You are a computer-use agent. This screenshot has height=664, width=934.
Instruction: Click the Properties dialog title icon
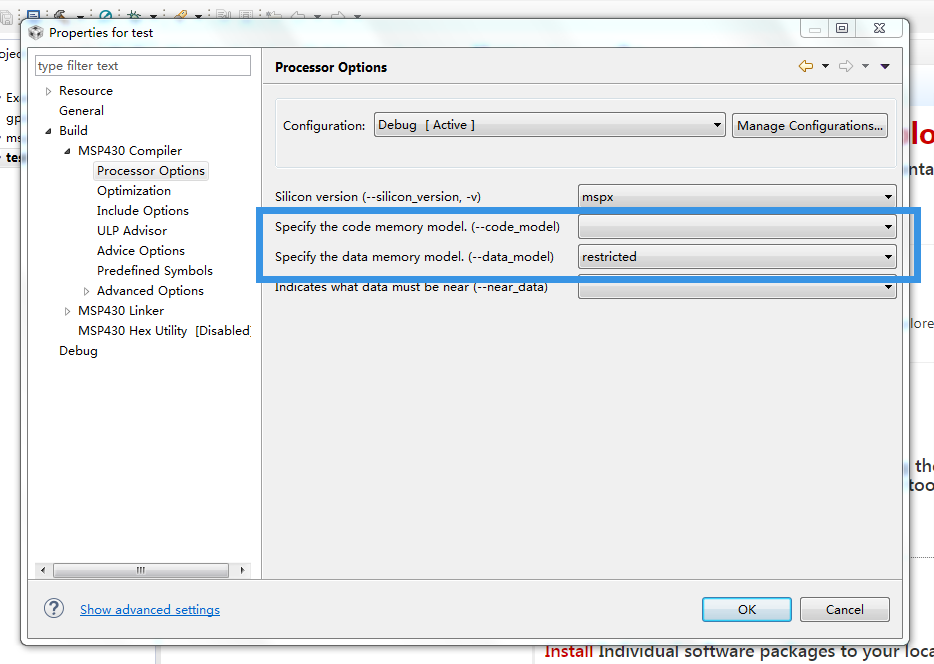(36, 33)
